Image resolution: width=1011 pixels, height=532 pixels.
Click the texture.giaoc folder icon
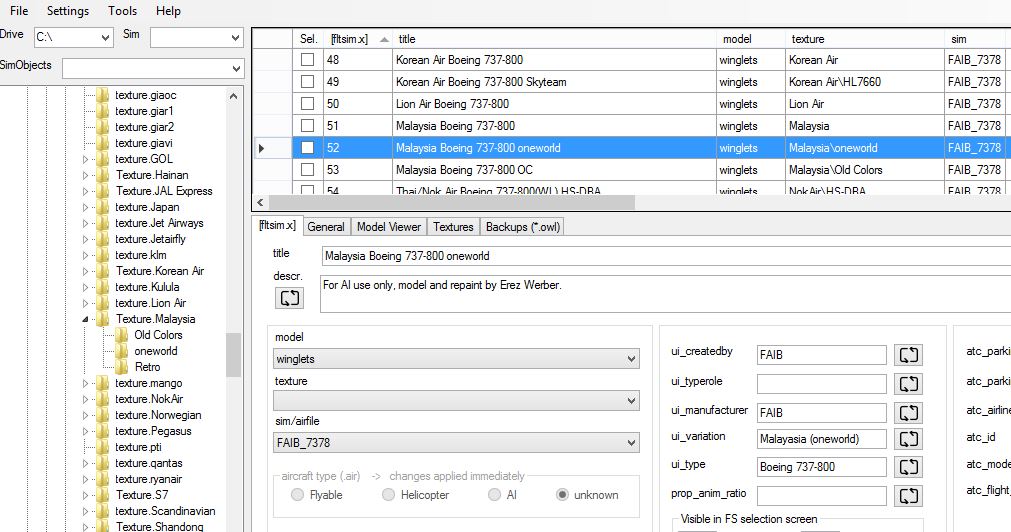[x=103, y=95]
